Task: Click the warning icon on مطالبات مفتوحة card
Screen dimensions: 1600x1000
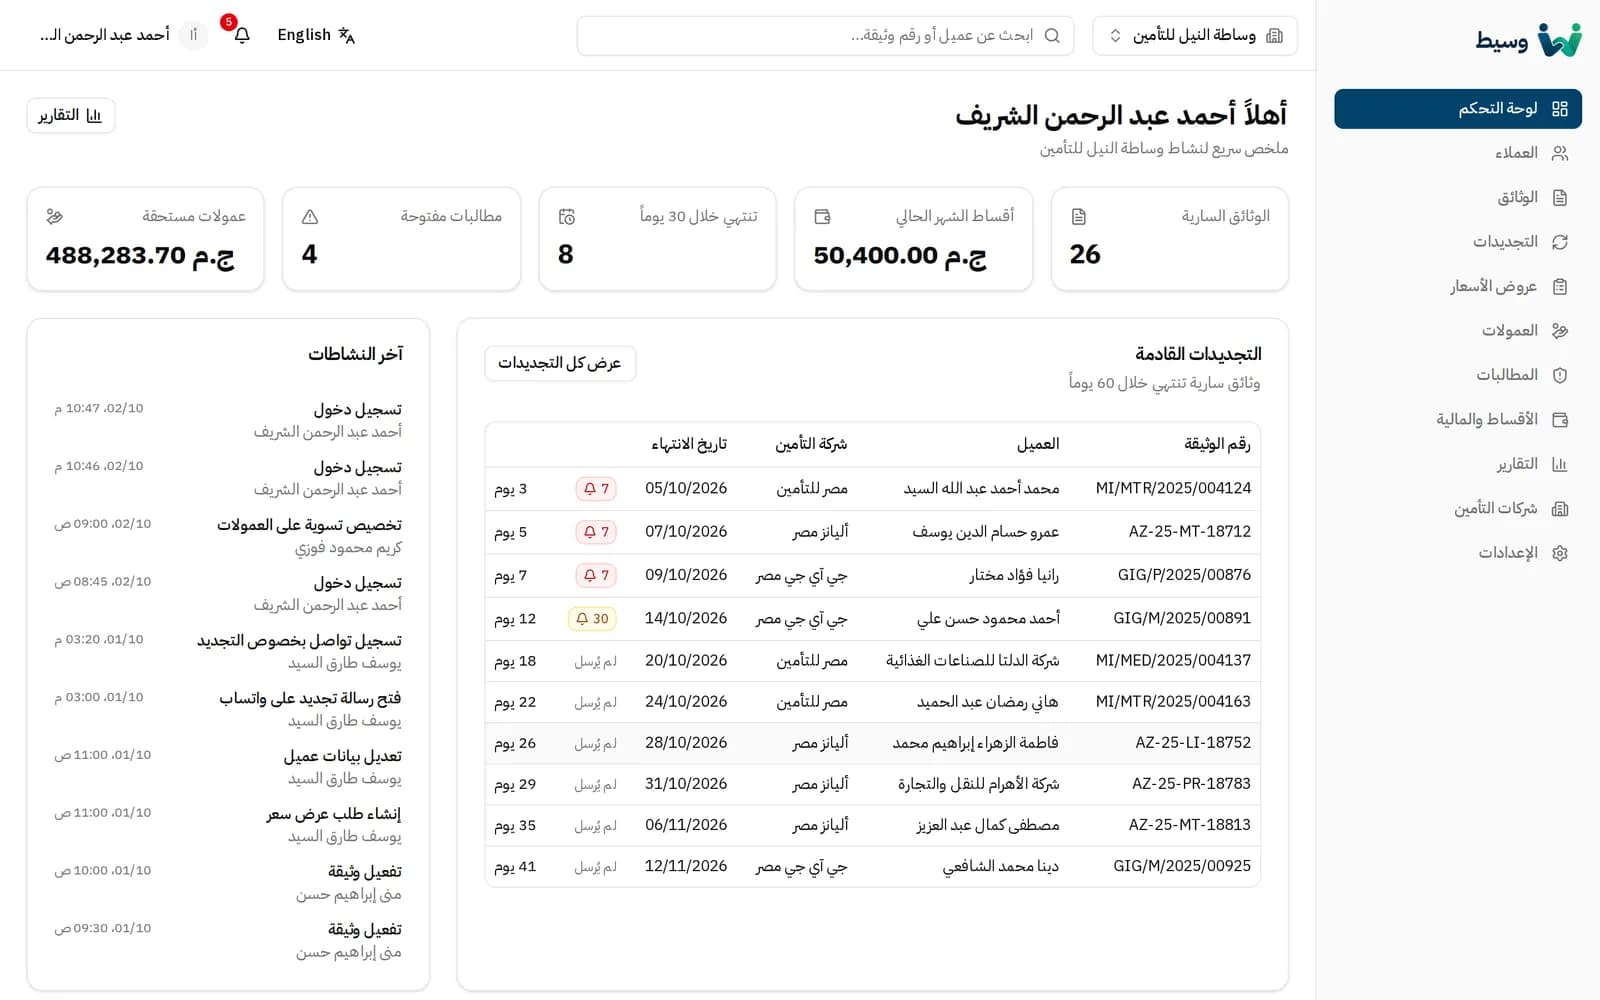Action: click(310, 216)
